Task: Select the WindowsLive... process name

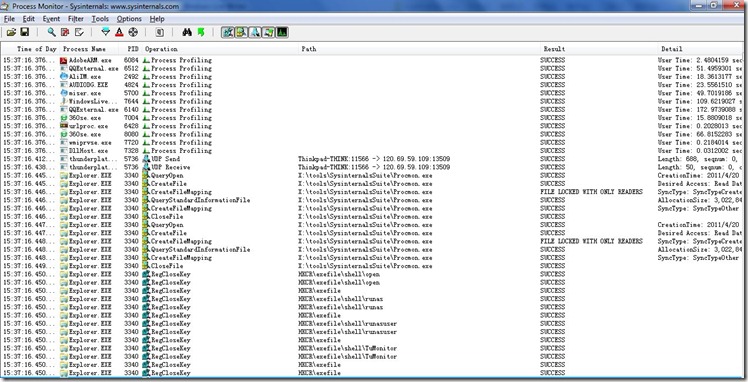Action: 93,101
